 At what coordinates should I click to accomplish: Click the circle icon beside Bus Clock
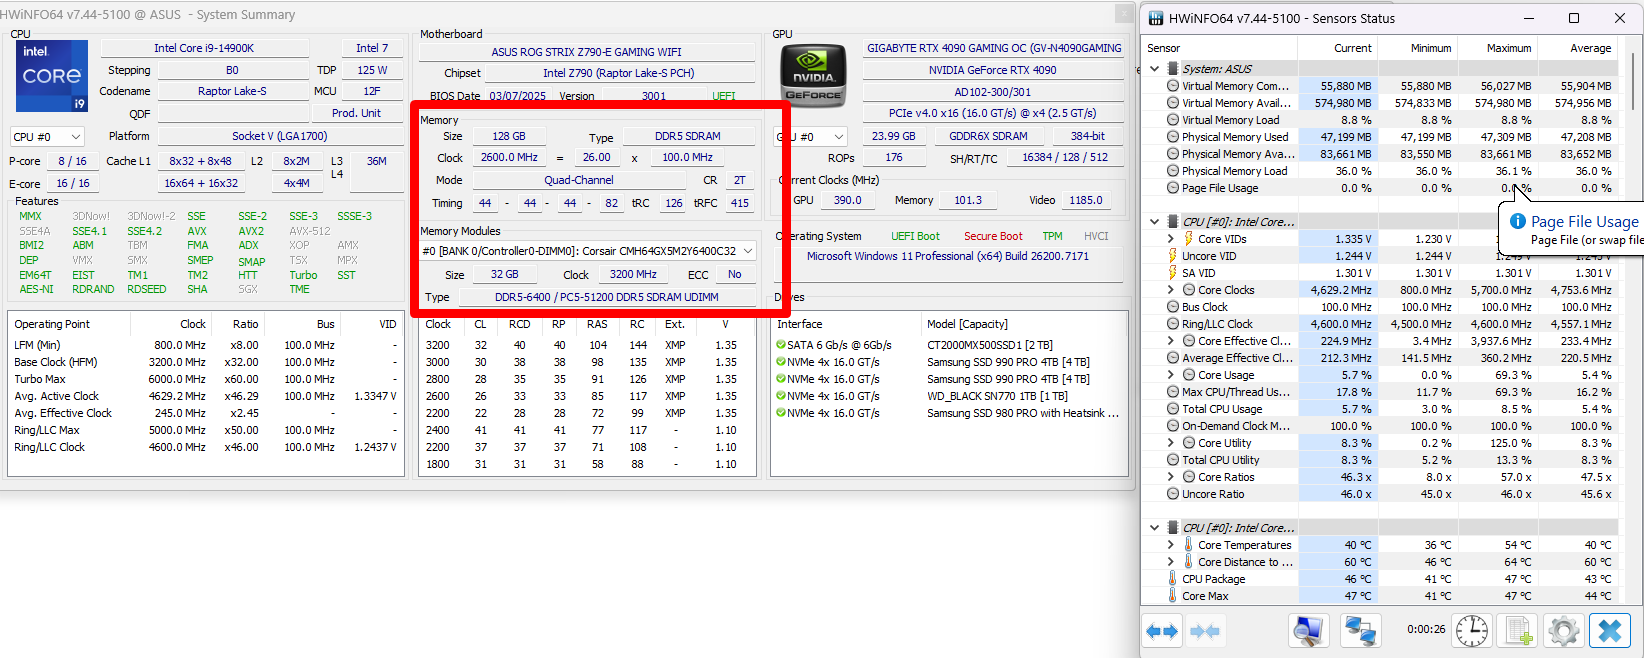1172,307
